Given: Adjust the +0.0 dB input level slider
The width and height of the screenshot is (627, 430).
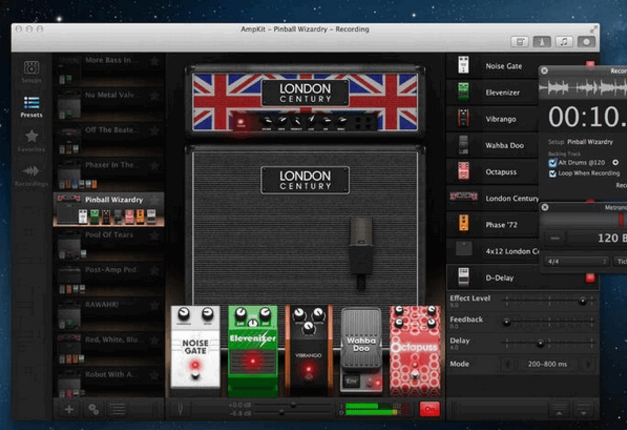Looking at the screenshot, I should (294, 405).
